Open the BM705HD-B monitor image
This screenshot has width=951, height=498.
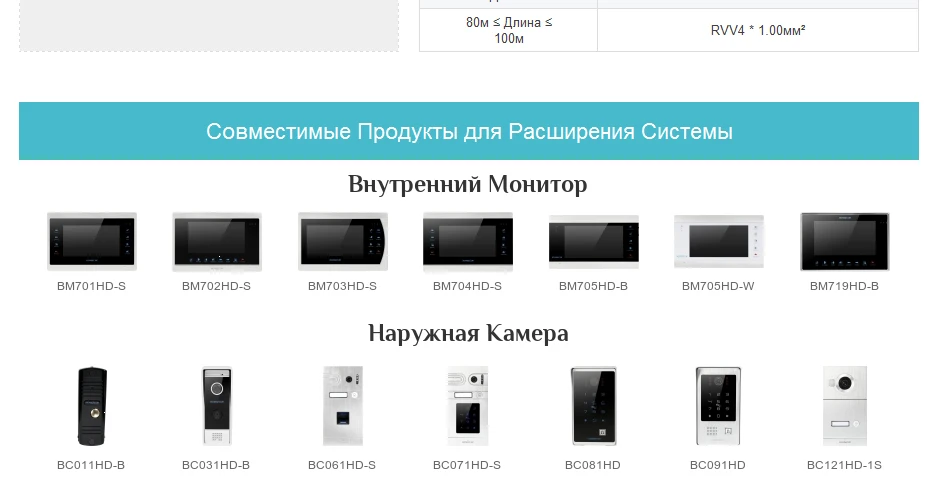(593, 241)
